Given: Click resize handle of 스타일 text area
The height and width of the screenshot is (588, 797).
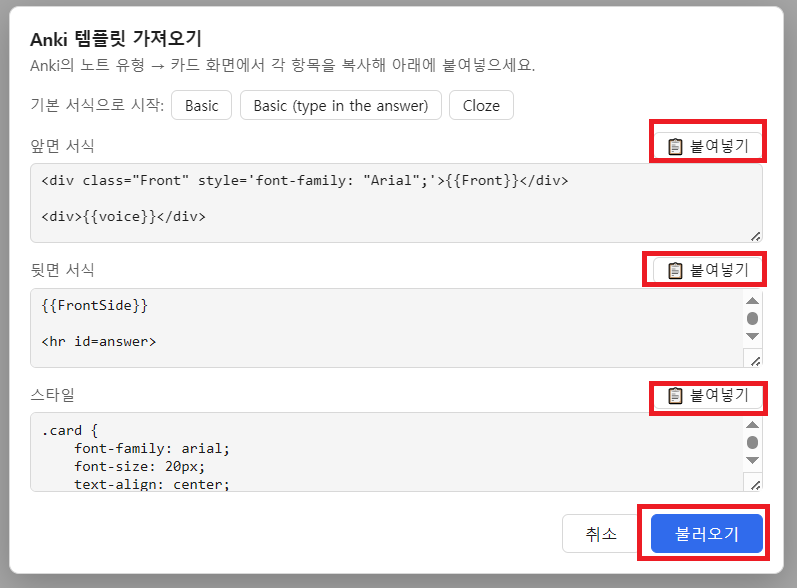Looking at the screenshot, I should pos(756,485).
